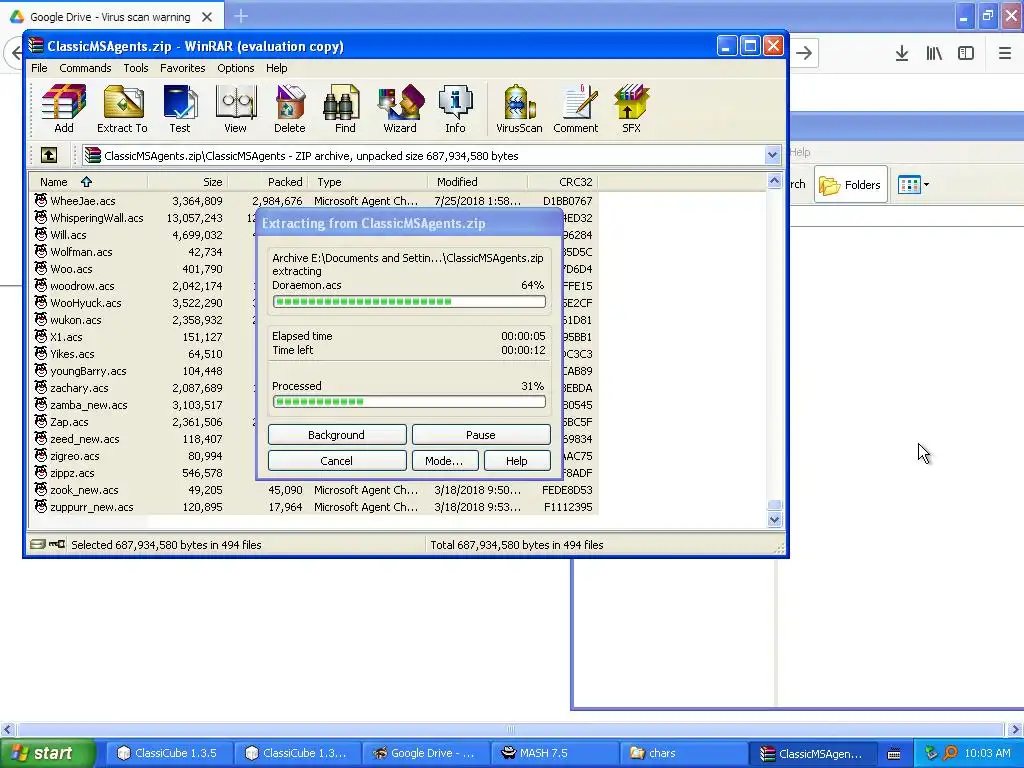
Task: Open the Help menu in WinRAR
Action: 276,68
